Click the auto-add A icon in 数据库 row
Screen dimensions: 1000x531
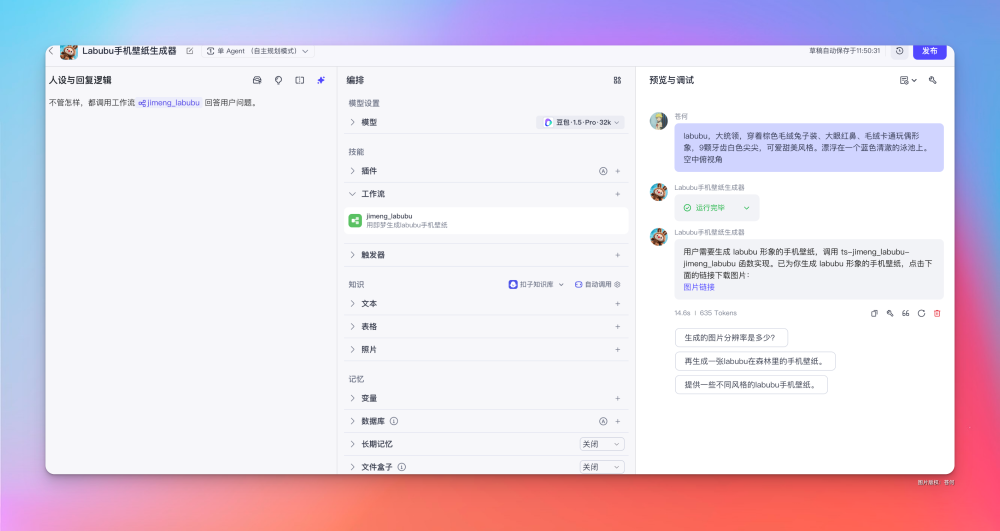click(x=603, y=421)
